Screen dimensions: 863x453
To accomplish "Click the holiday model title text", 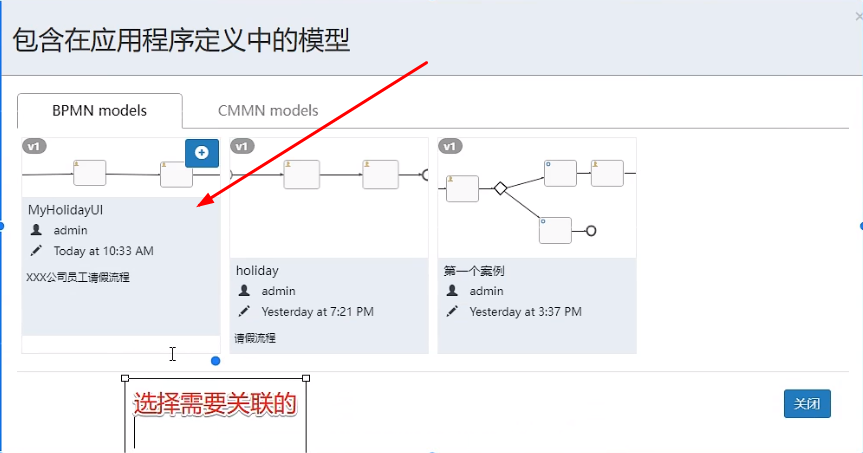I will click(x=257, y=270).
